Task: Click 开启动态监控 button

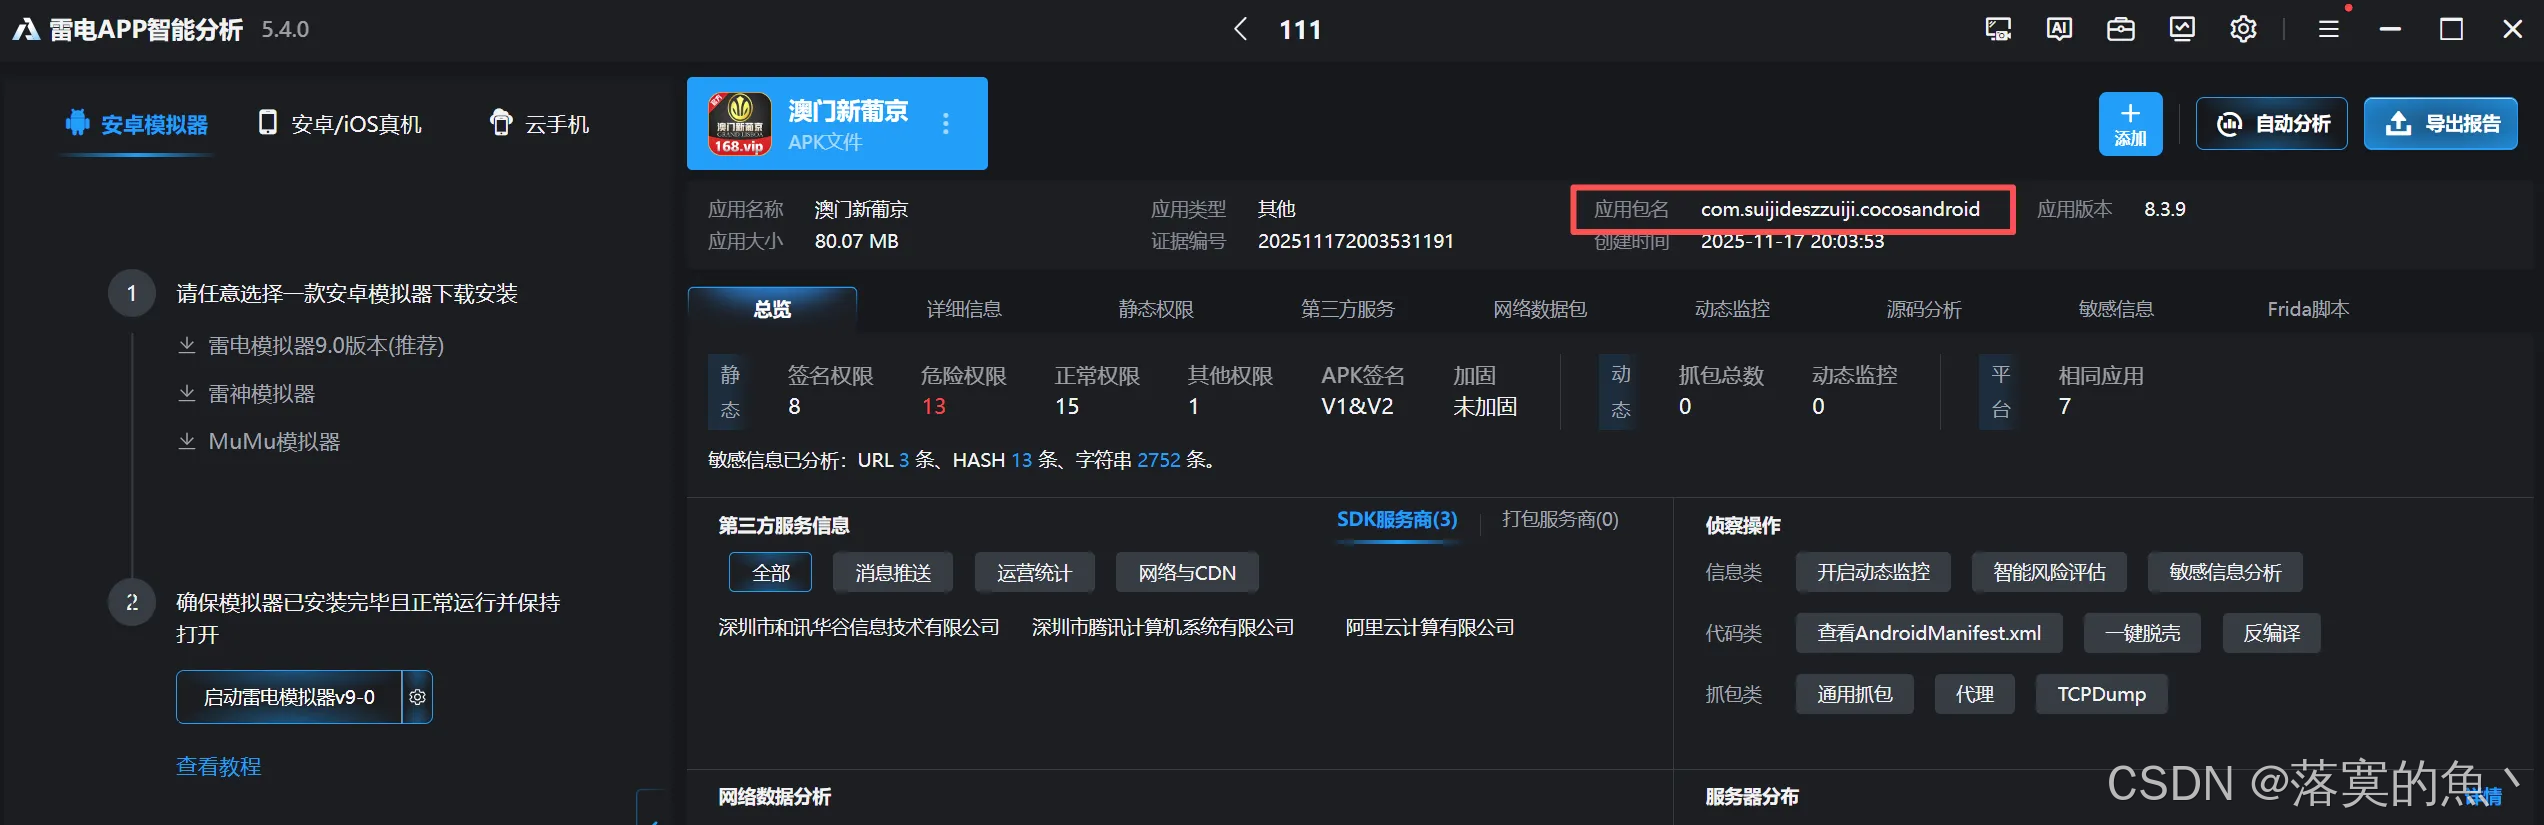Action: point(1873,573)
